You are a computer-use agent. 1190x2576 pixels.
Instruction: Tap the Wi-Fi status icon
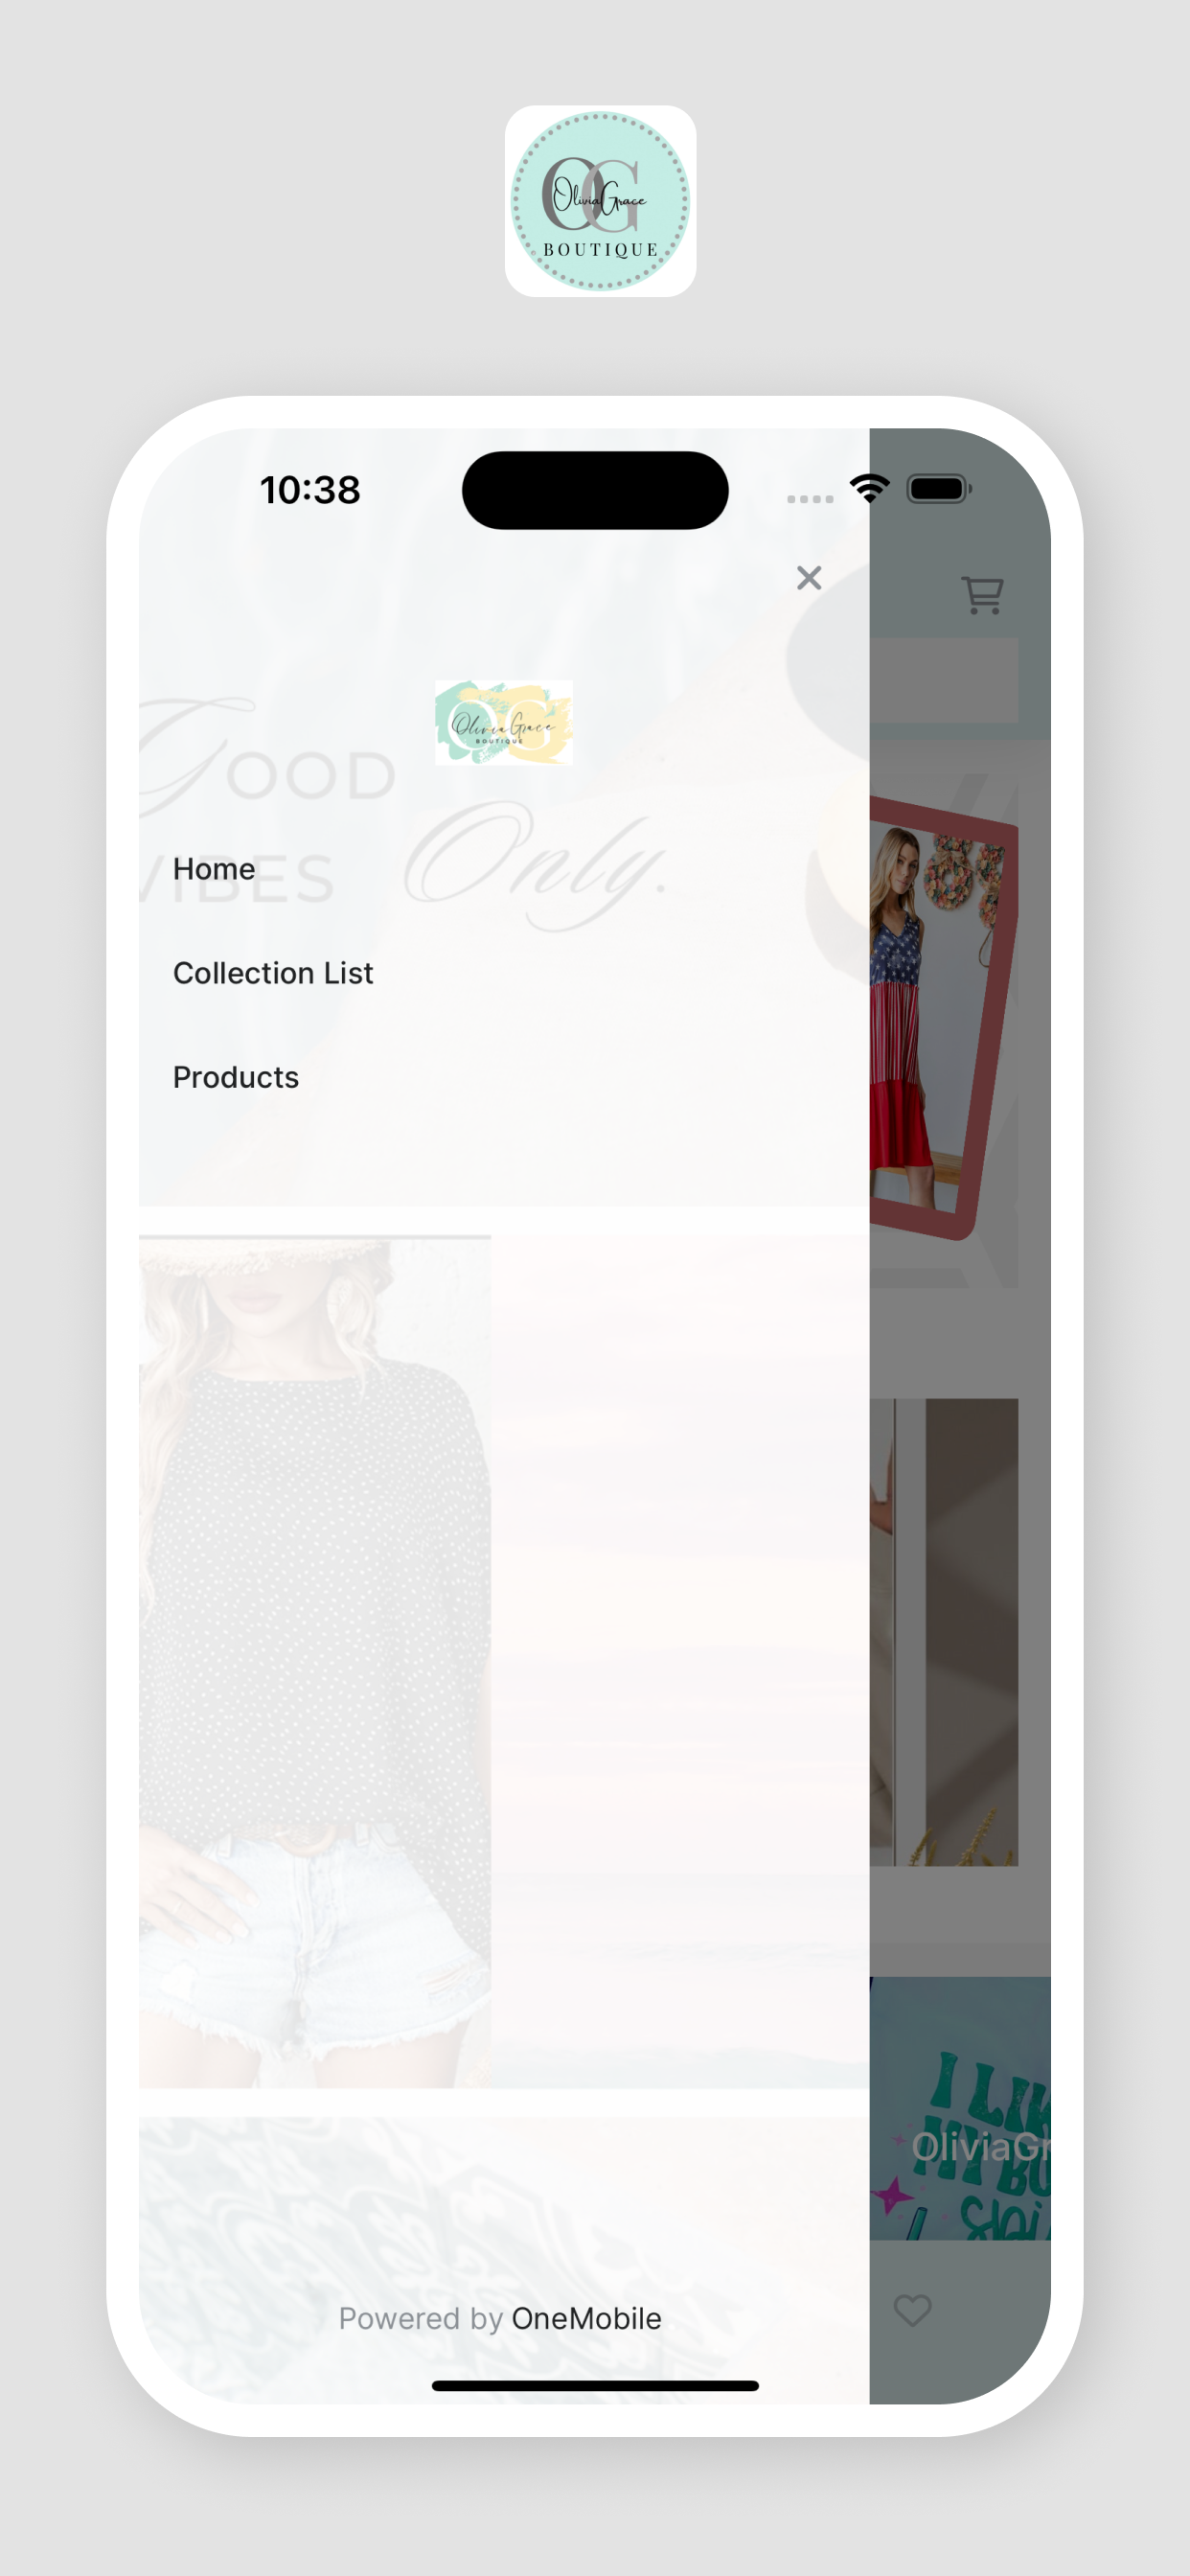(x=870, y=489)
